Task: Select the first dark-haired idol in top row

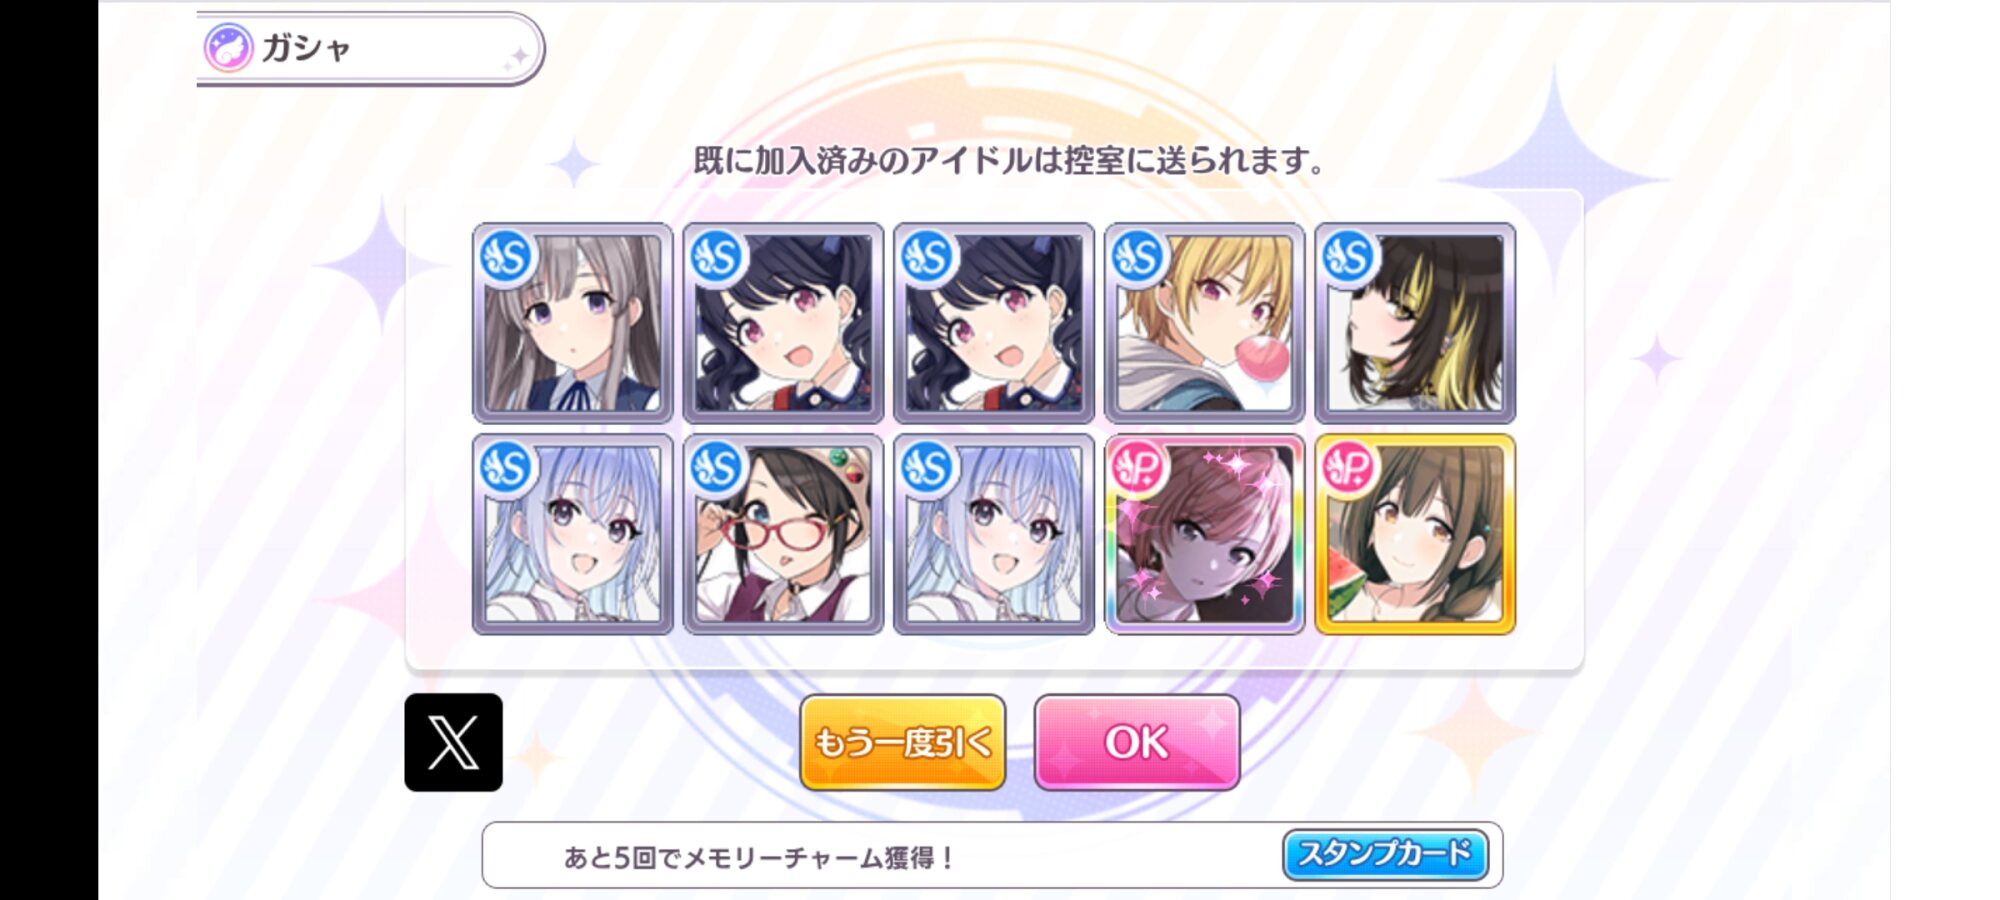Action: click(783, 323)
